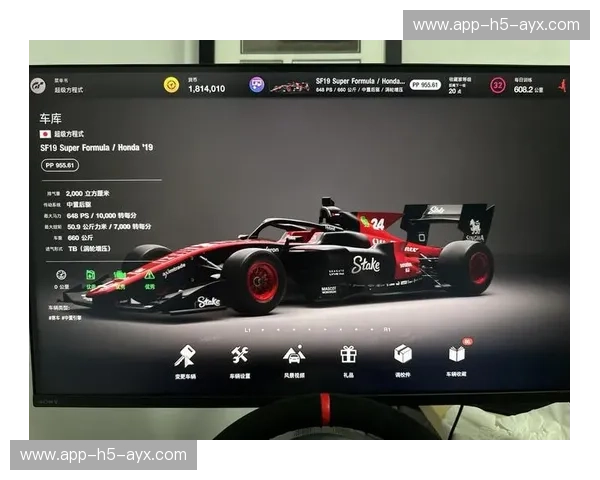The height and width of the screenshot is (480, 600).
Task: Click the 车库 garage heading
Action: (51, 118)
